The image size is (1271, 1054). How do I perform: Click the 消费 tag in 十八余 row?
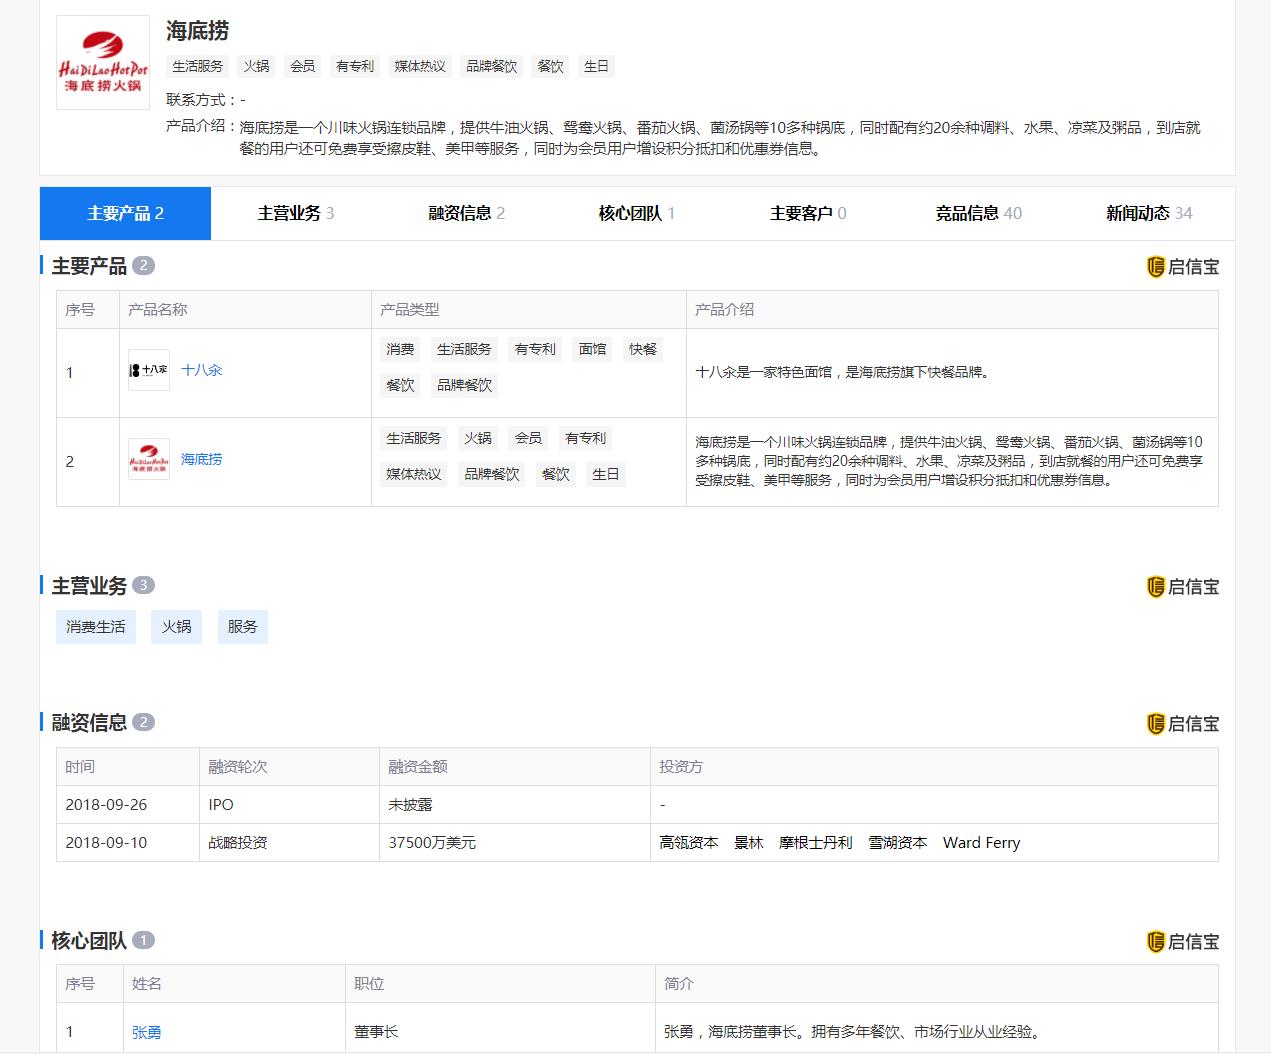click(x=400, y=349)
